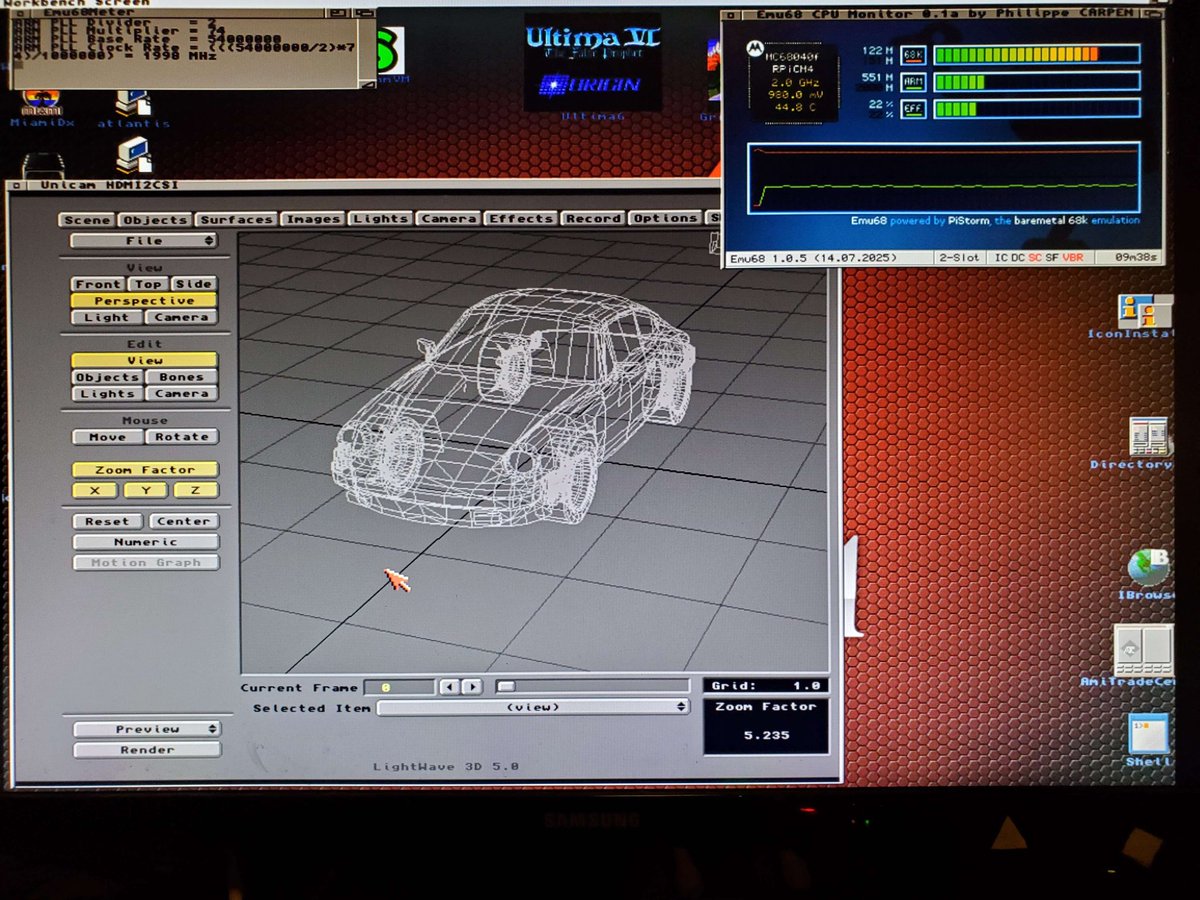
Task: Select Lights edit mode
Action: 107,394
